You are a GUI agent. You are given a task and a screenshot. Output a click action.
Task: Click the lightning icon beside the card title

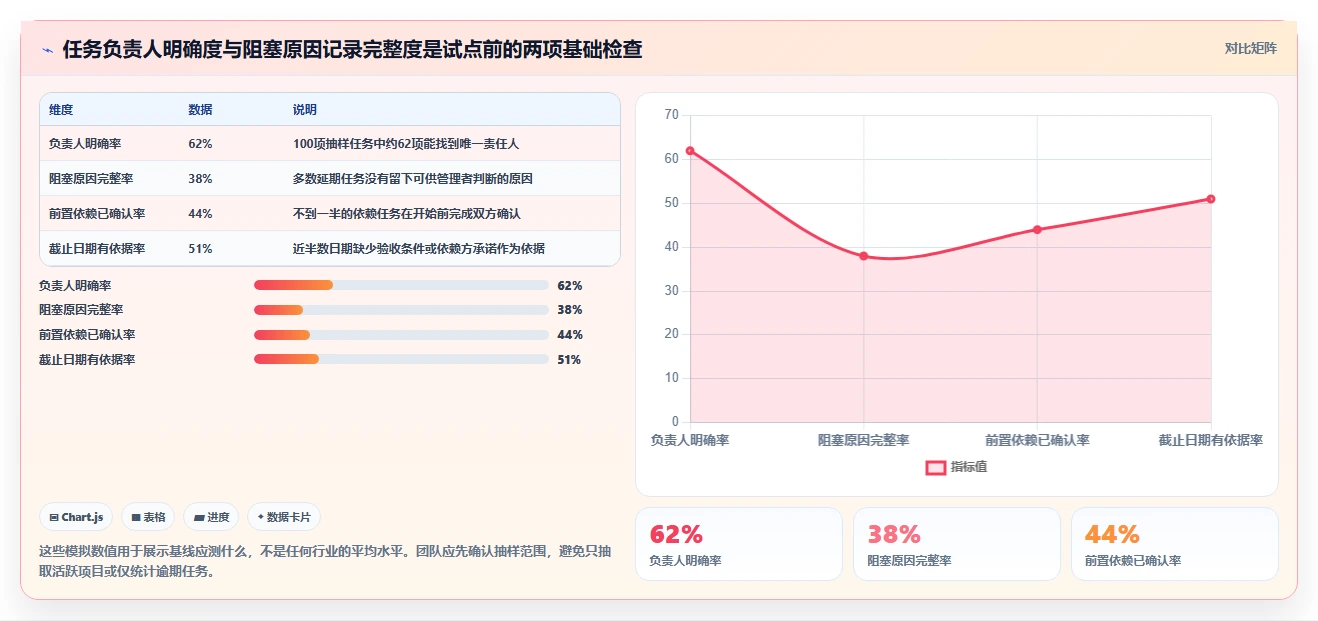pyautogui.click(x=47, y=50)
